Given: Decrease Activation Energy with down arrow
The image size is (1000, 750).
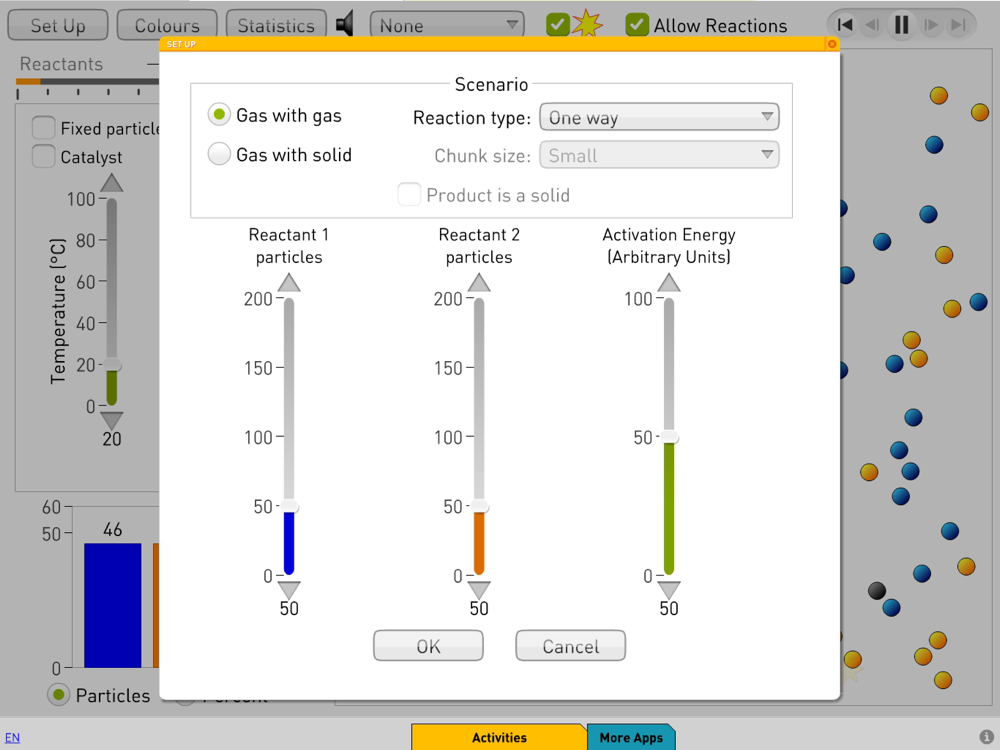Looking at the screenshot, I should [x=669, y=589].
